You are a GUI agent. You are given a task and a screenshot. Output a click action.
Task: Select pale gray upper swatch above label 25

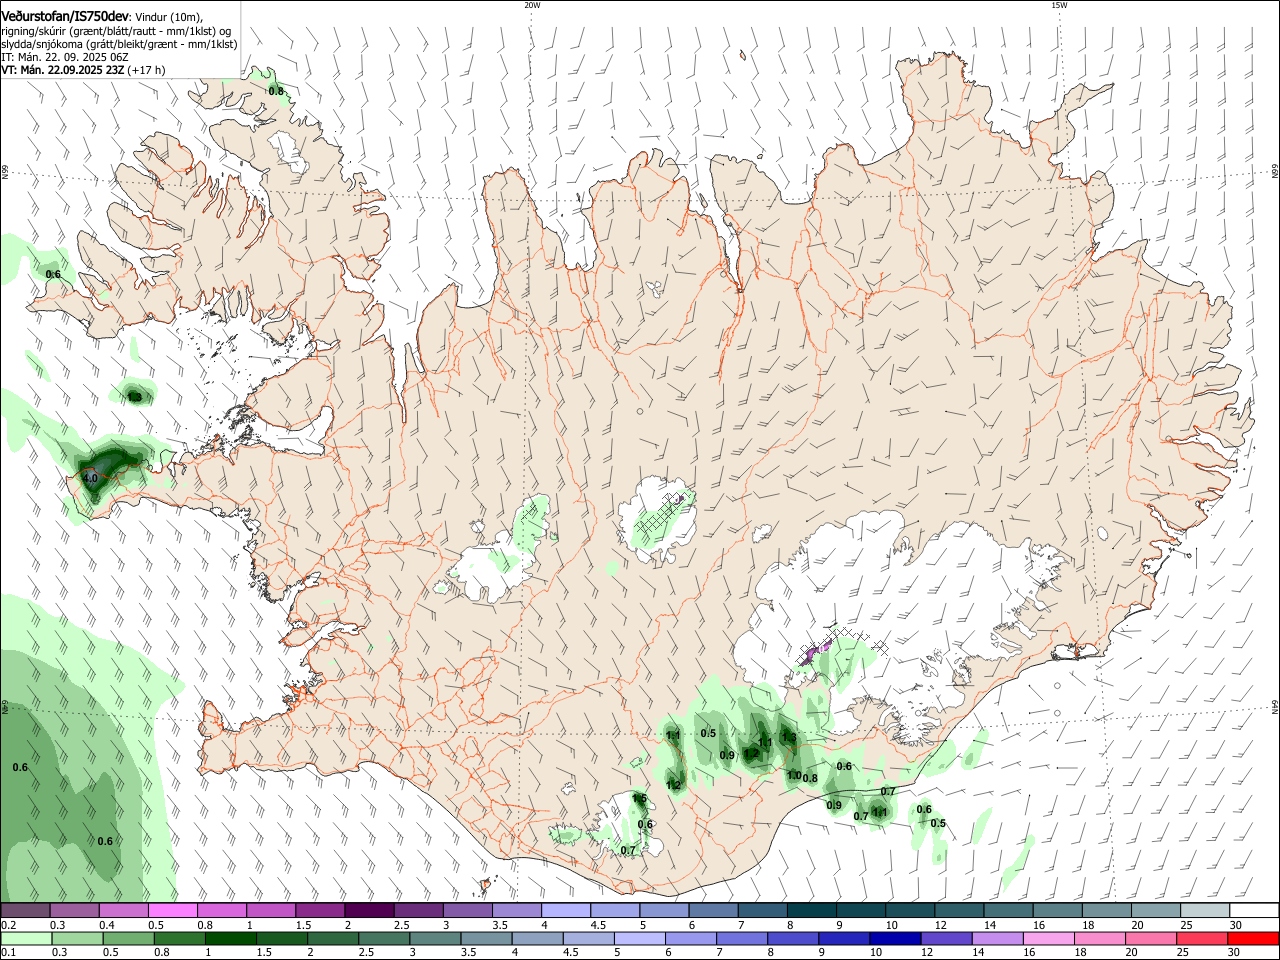1205,910
